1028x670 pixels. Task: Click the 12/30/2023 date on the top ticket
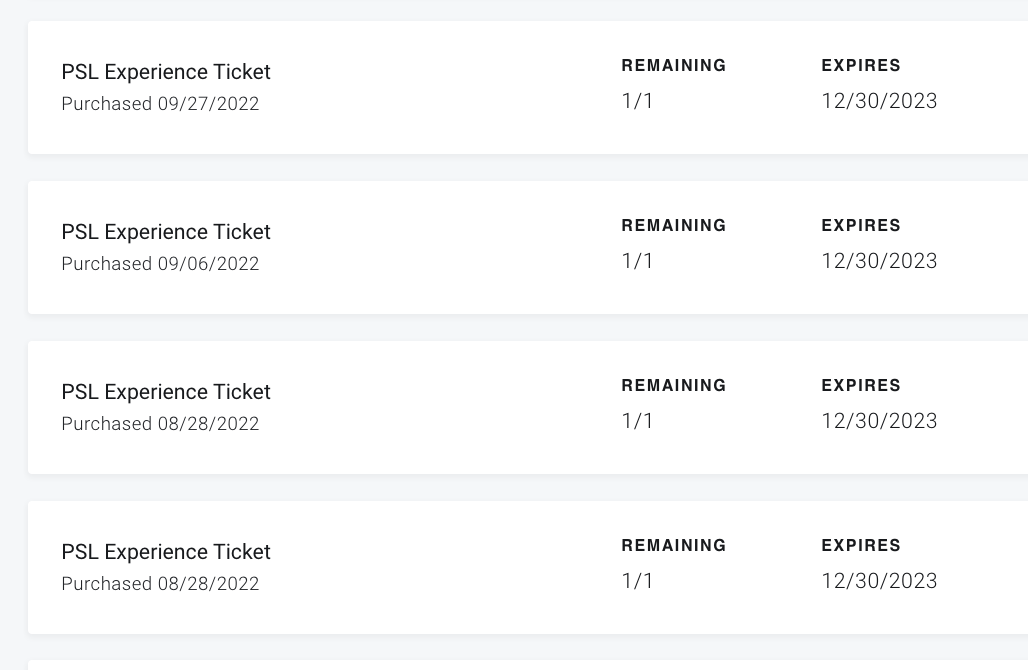click(x=879, y=100)
